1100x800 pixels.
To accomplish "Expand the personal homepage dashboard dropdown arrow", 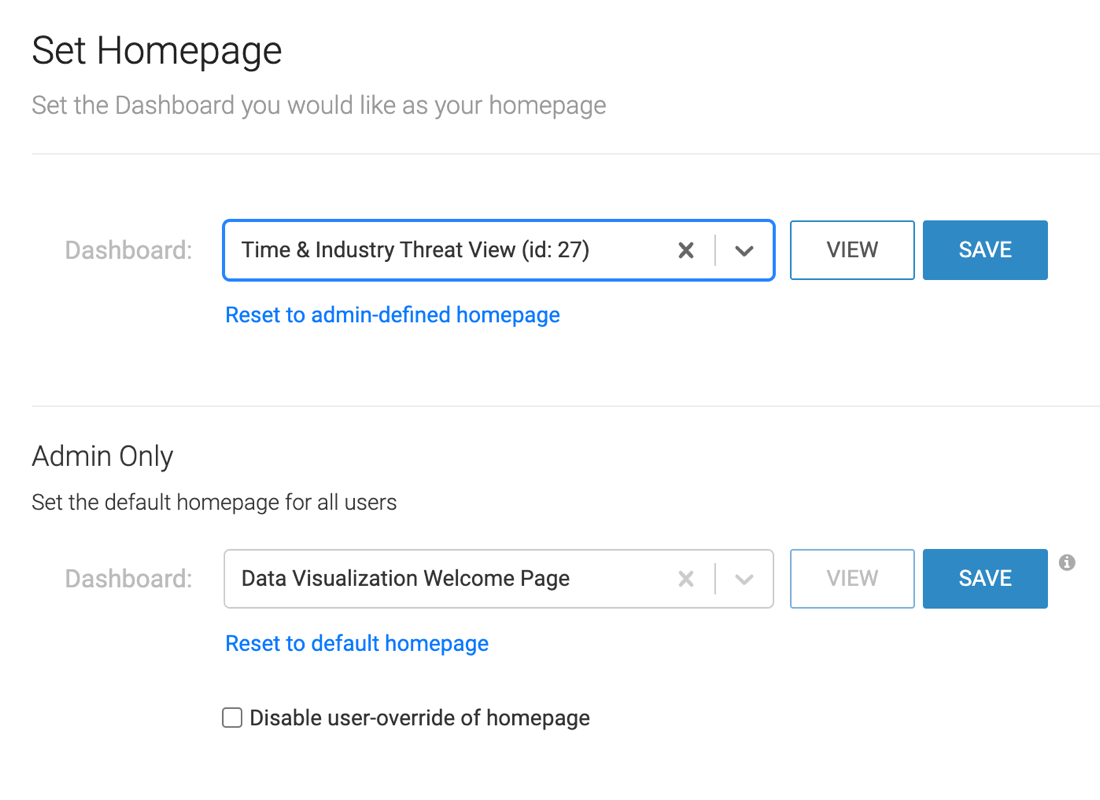I will pos(744,250).
